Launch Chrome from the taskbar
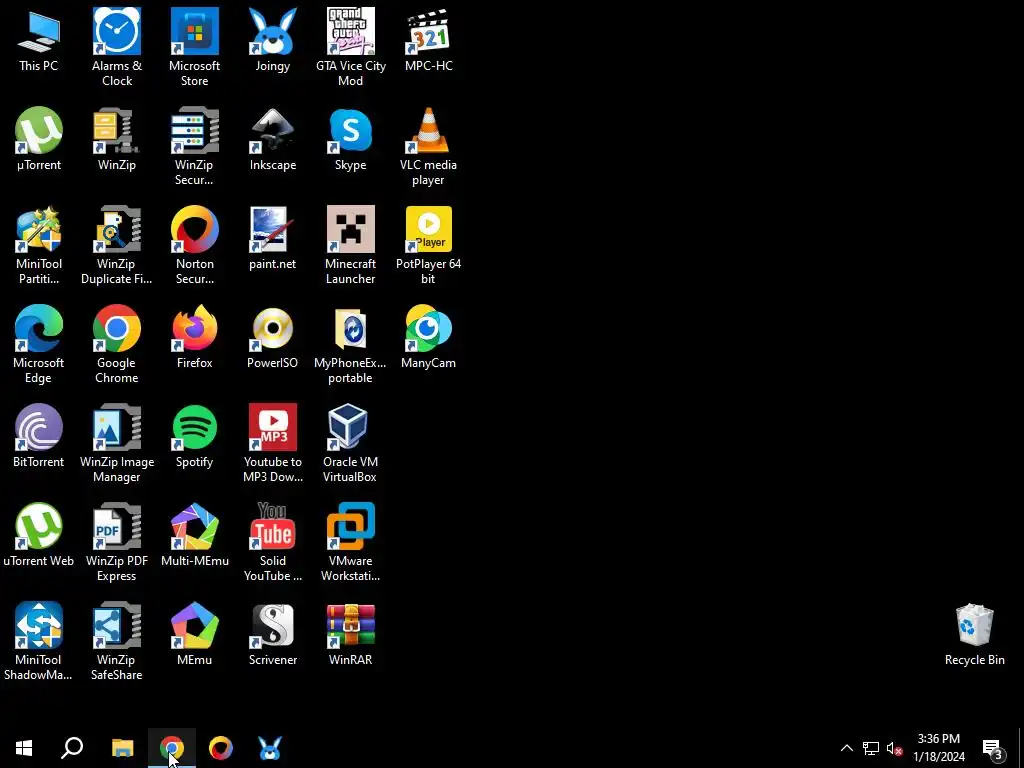Screen dimensions: 1024x768 click(172, 748)
